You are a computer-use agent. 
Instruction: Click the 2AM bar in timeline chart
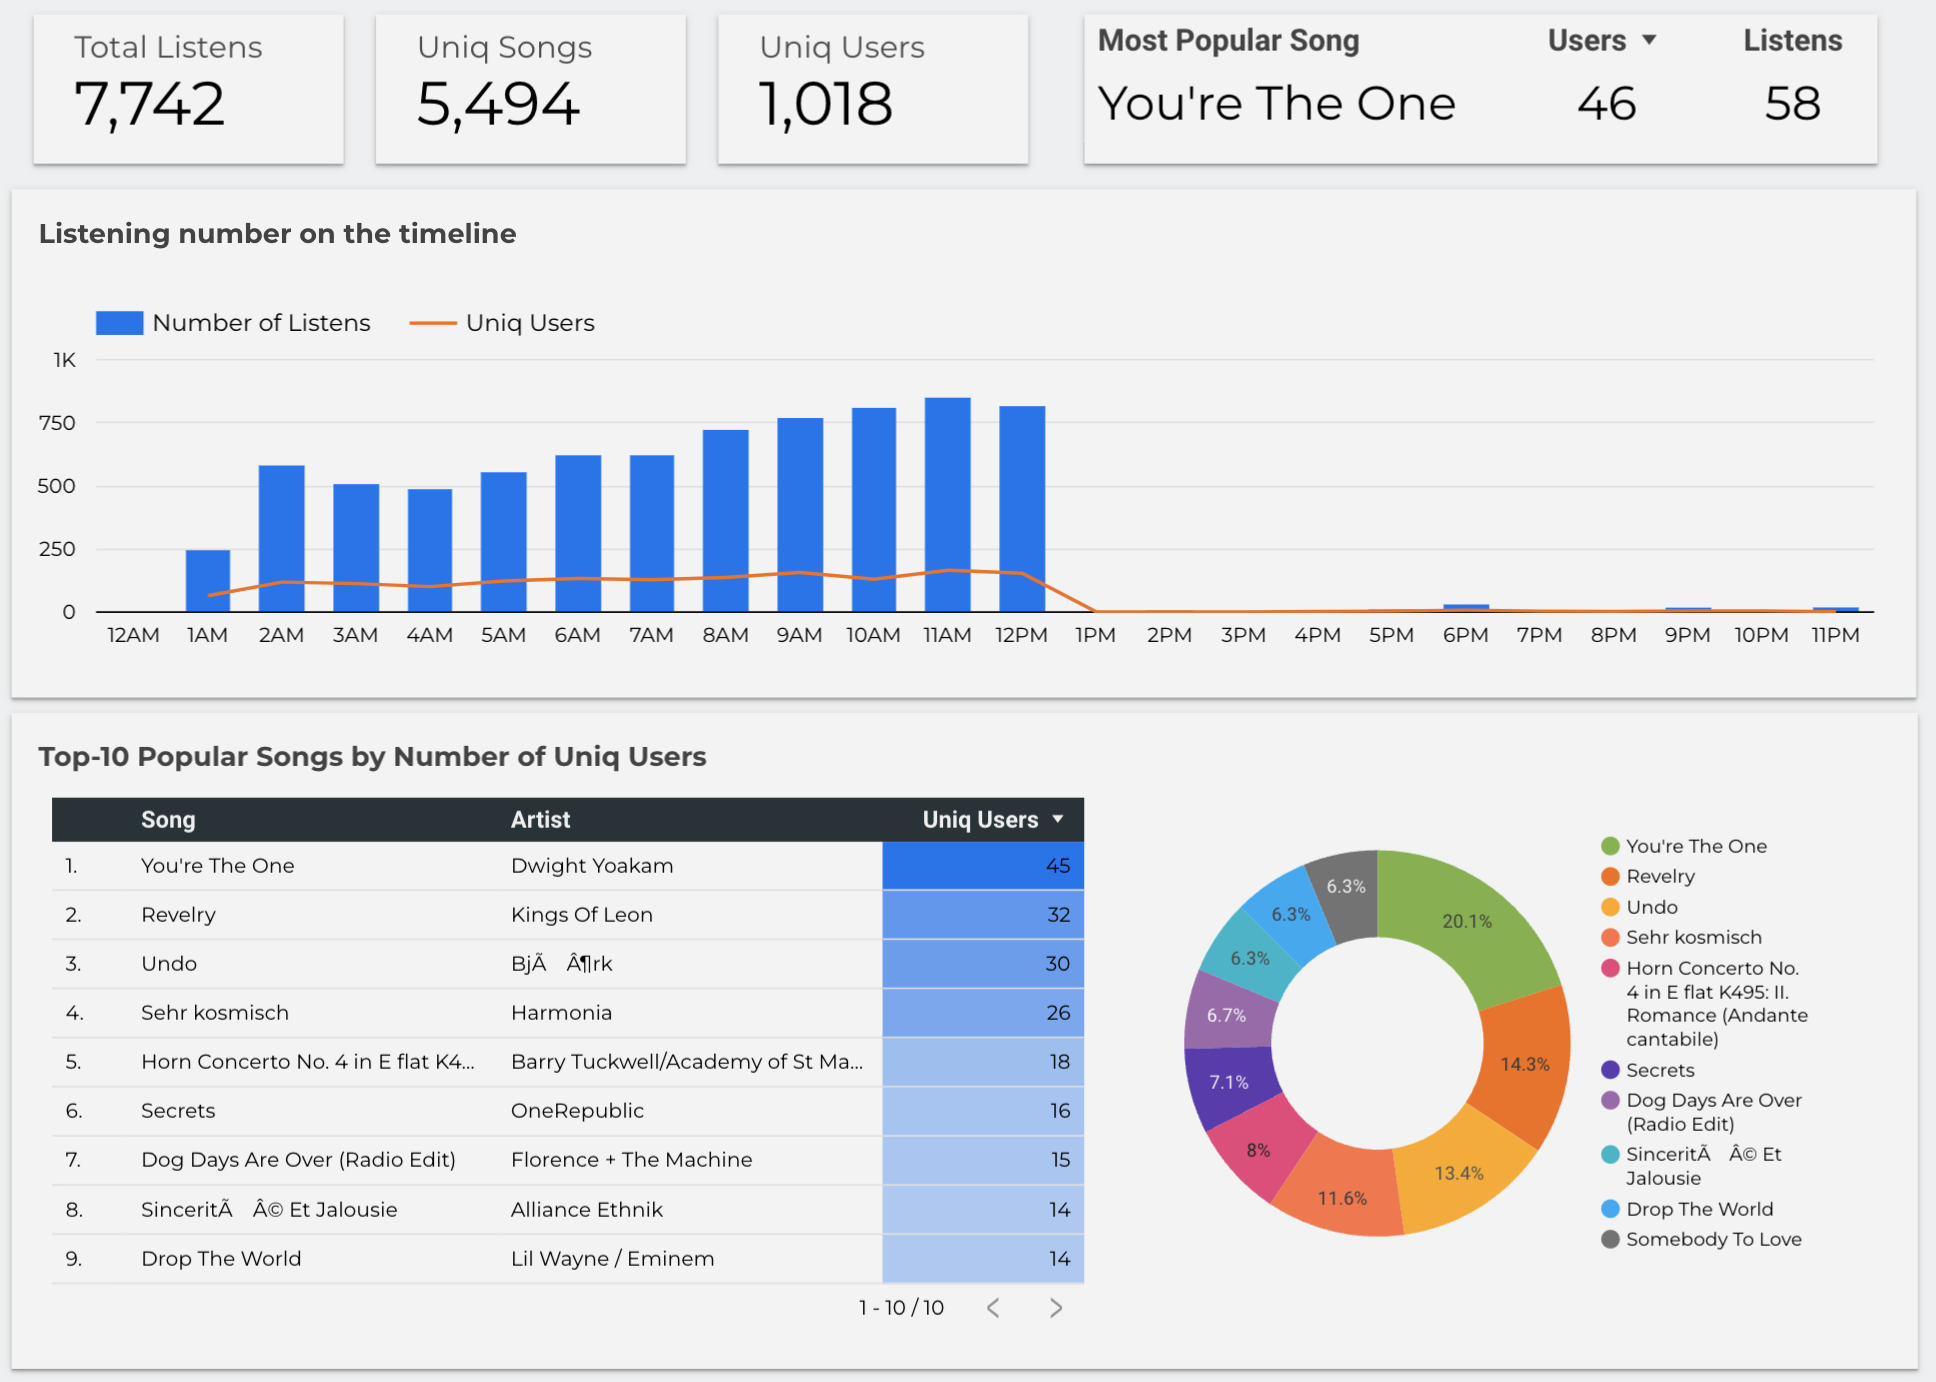click(x=281, y=539)
